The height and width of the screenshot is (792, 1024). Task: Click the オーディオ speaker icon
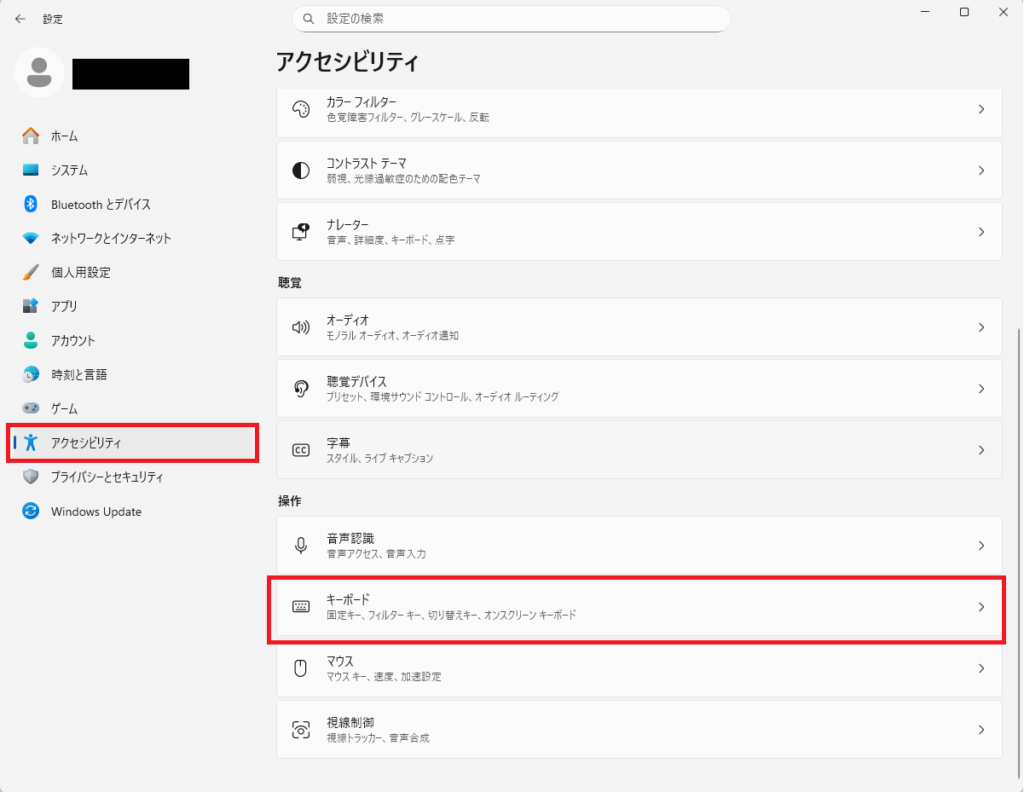[x=301, y=327]
